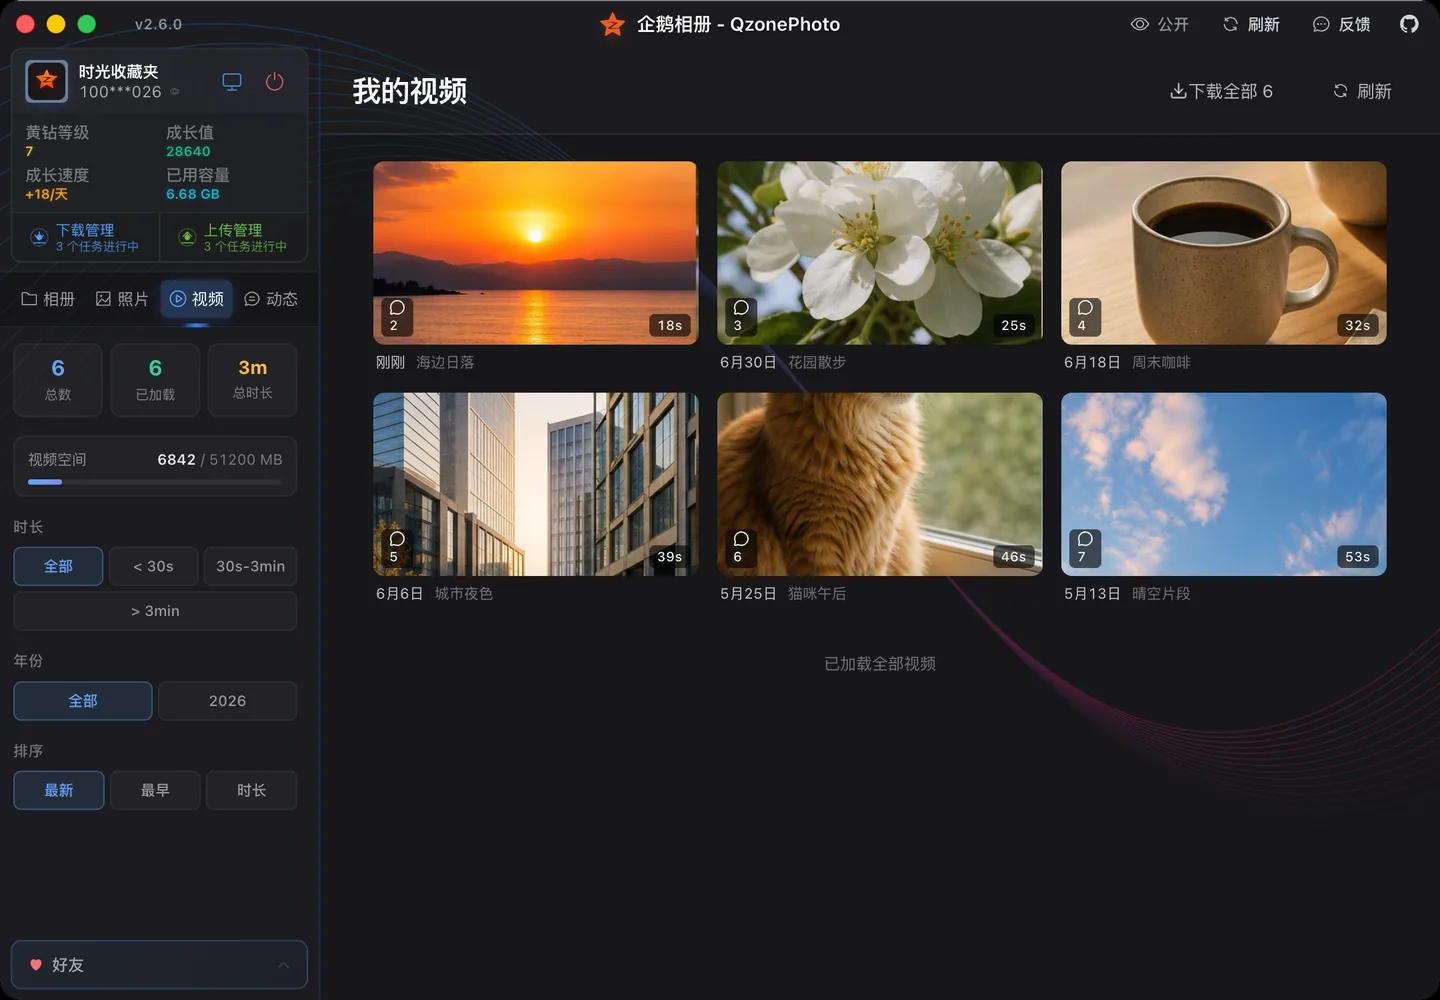1440x1000 pixels.
Task: Select year filter 全部
Action: click(x=83, y=701)
